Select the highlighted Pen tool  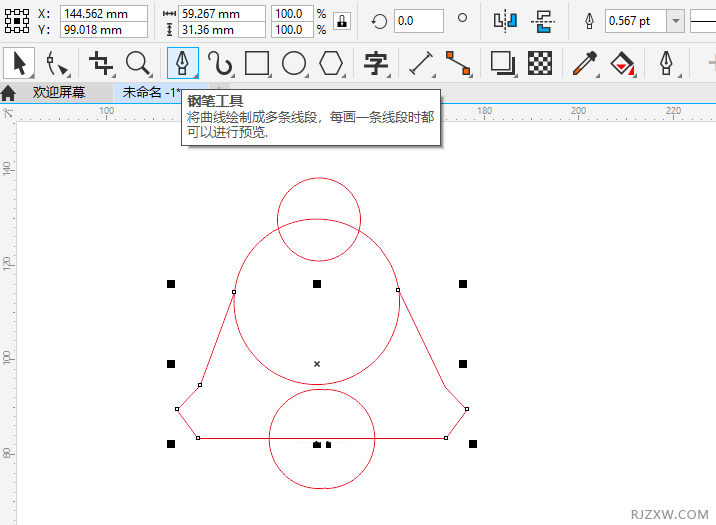point(182,63)
